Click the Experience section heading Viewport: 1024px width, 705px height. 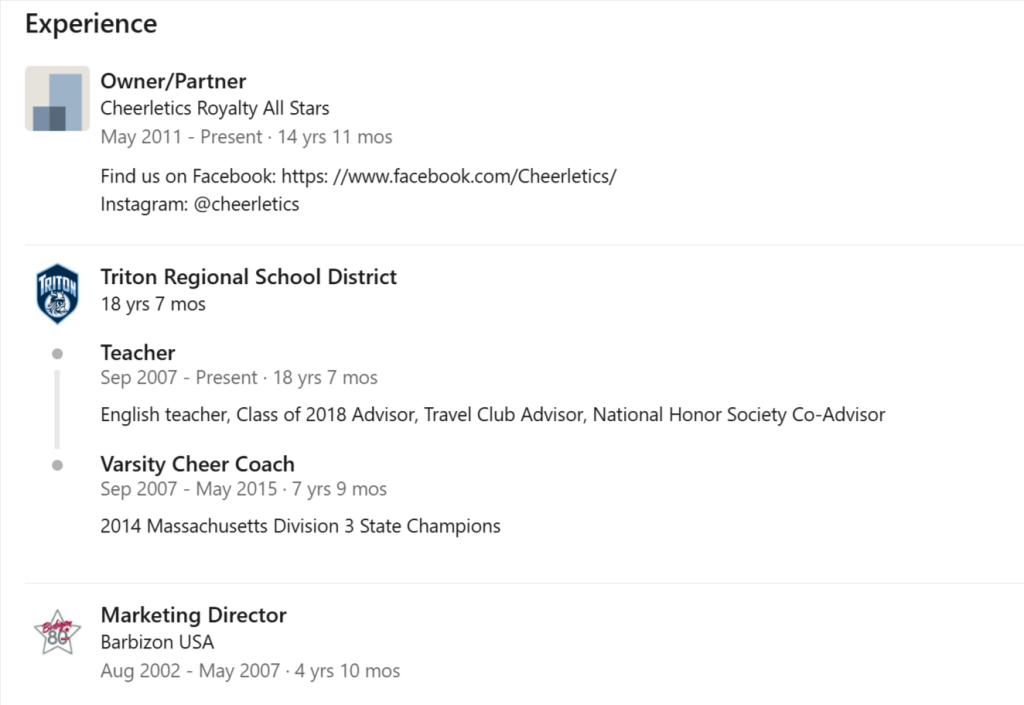click(x=91, y=24)
